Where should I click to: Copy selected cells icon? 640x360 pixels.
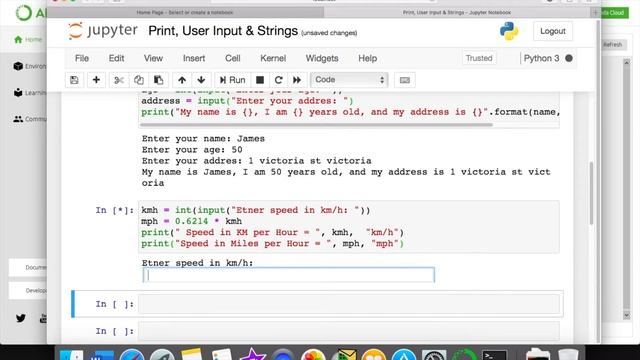click(x=139, y=80)
